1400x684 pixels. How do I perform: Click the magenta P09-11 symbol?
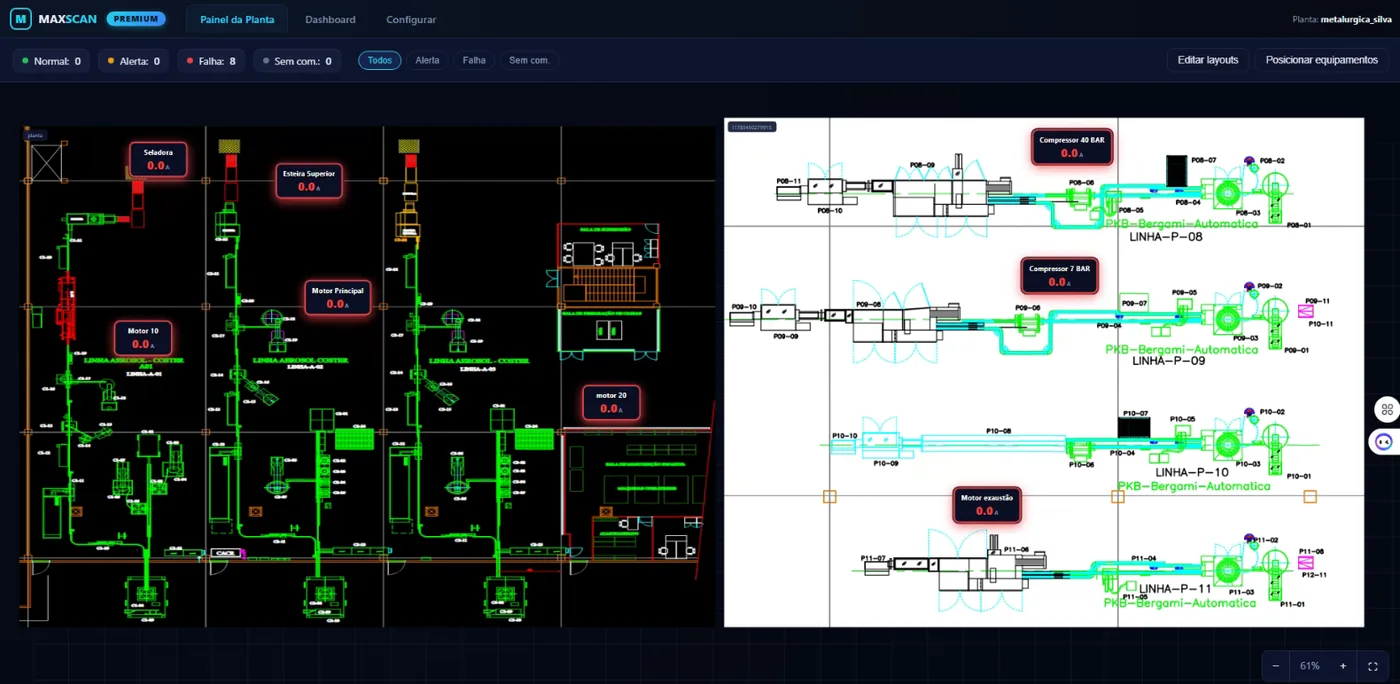pos(1306,311)
